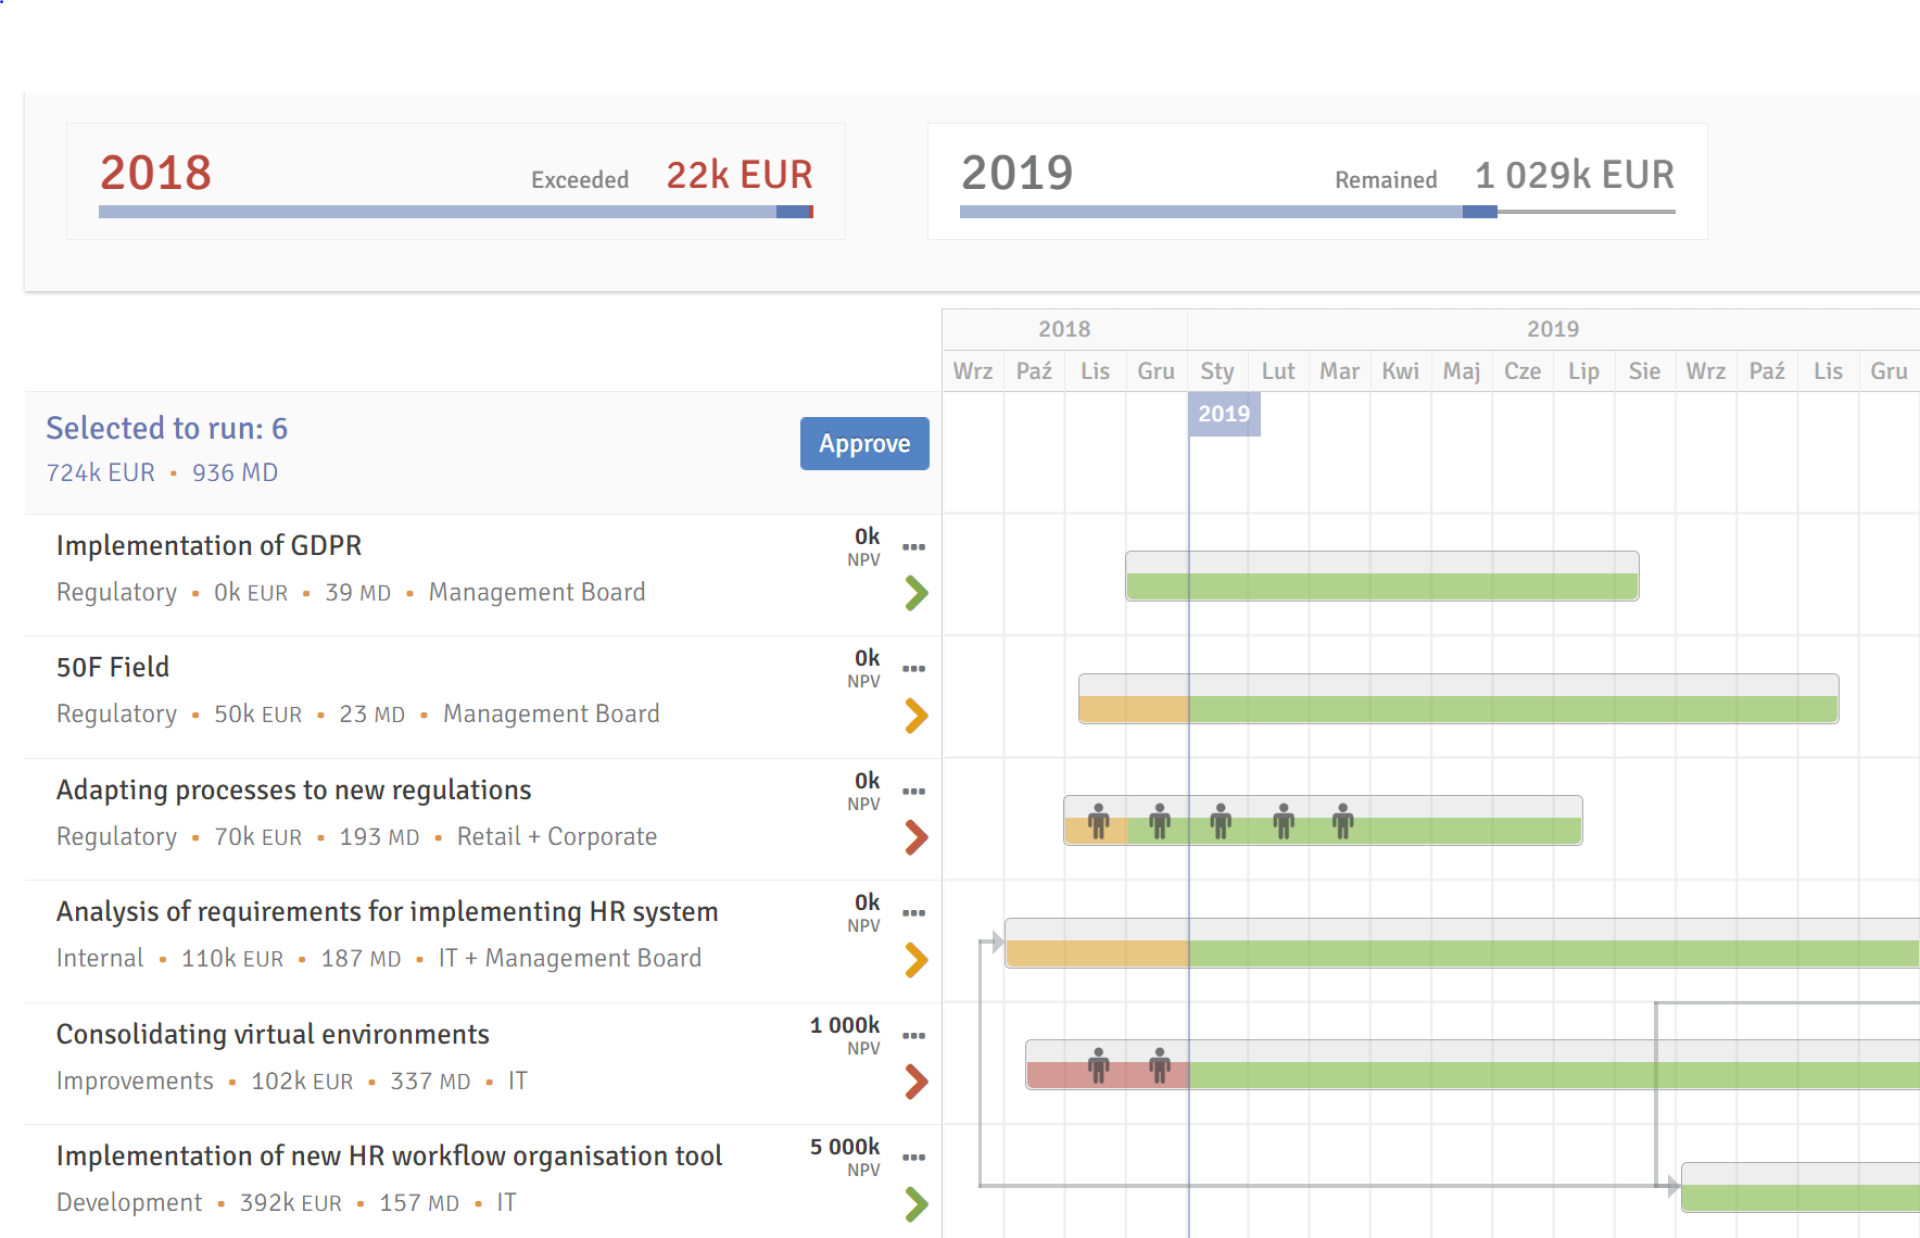Click the '724k EUR' selected total
Viewport: 1920px width, 1238px height.
(x=101, y=473)
